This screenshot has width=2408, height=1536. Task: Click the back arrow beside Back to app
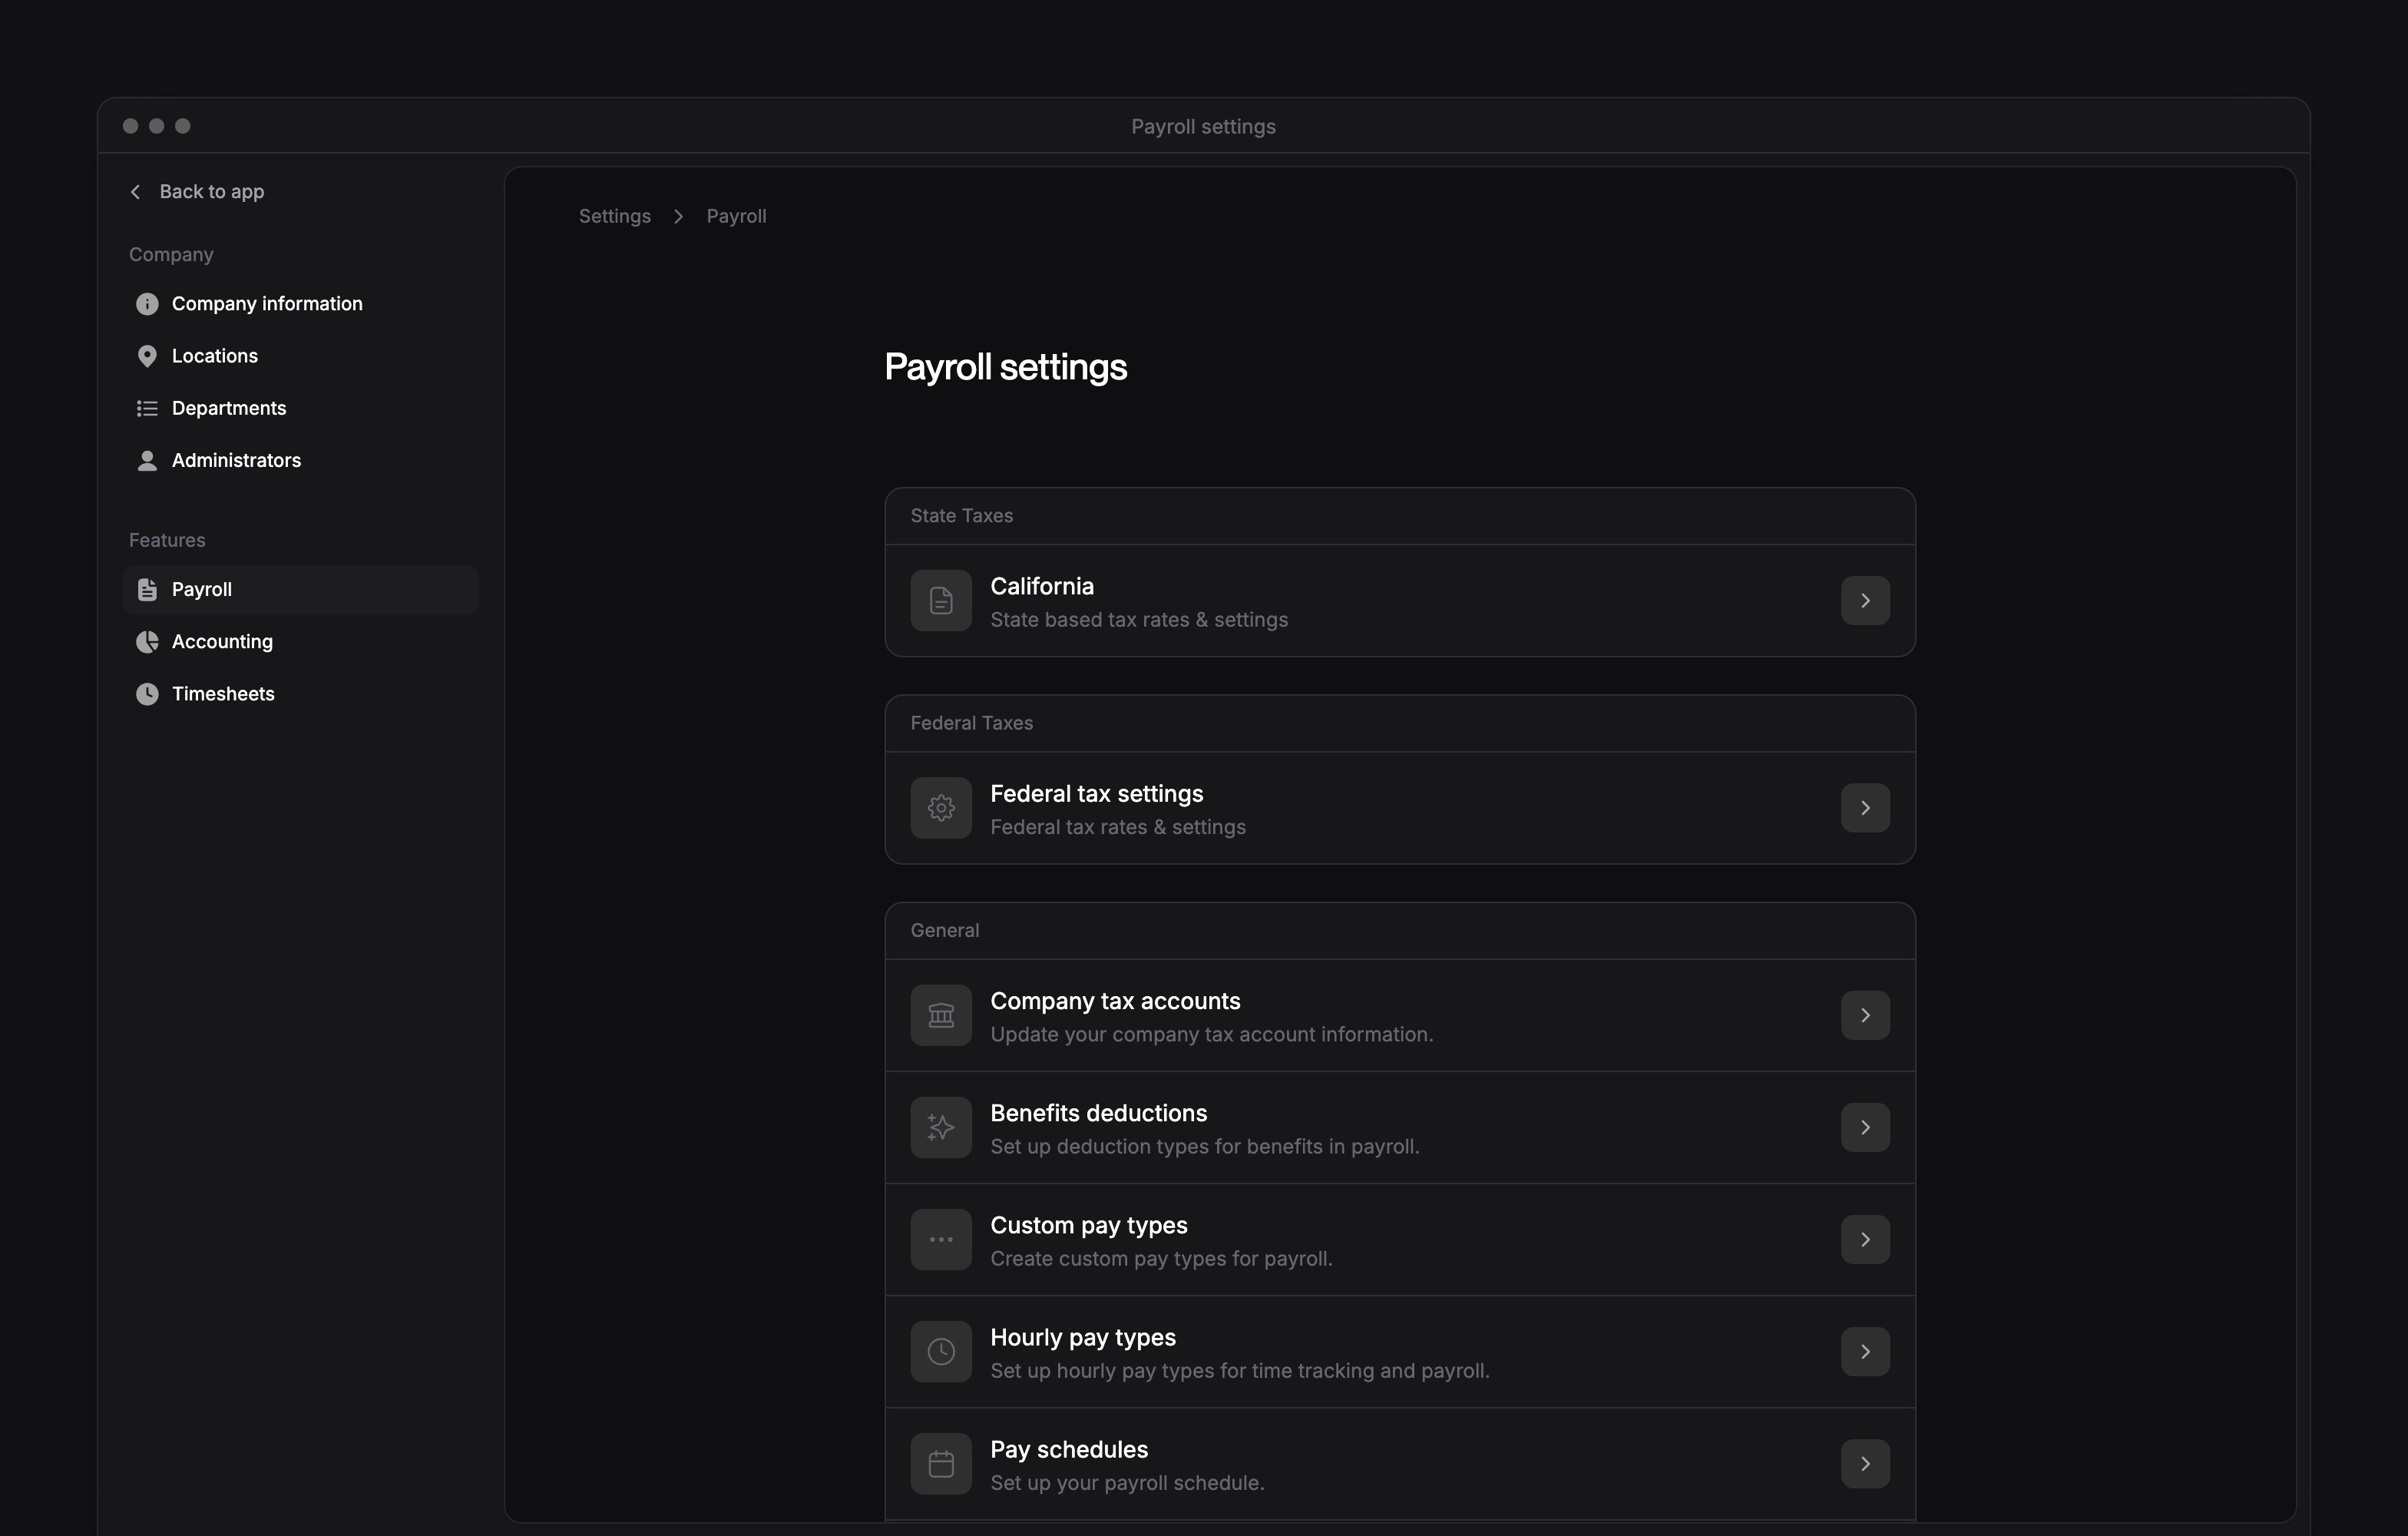click(136, 192)
